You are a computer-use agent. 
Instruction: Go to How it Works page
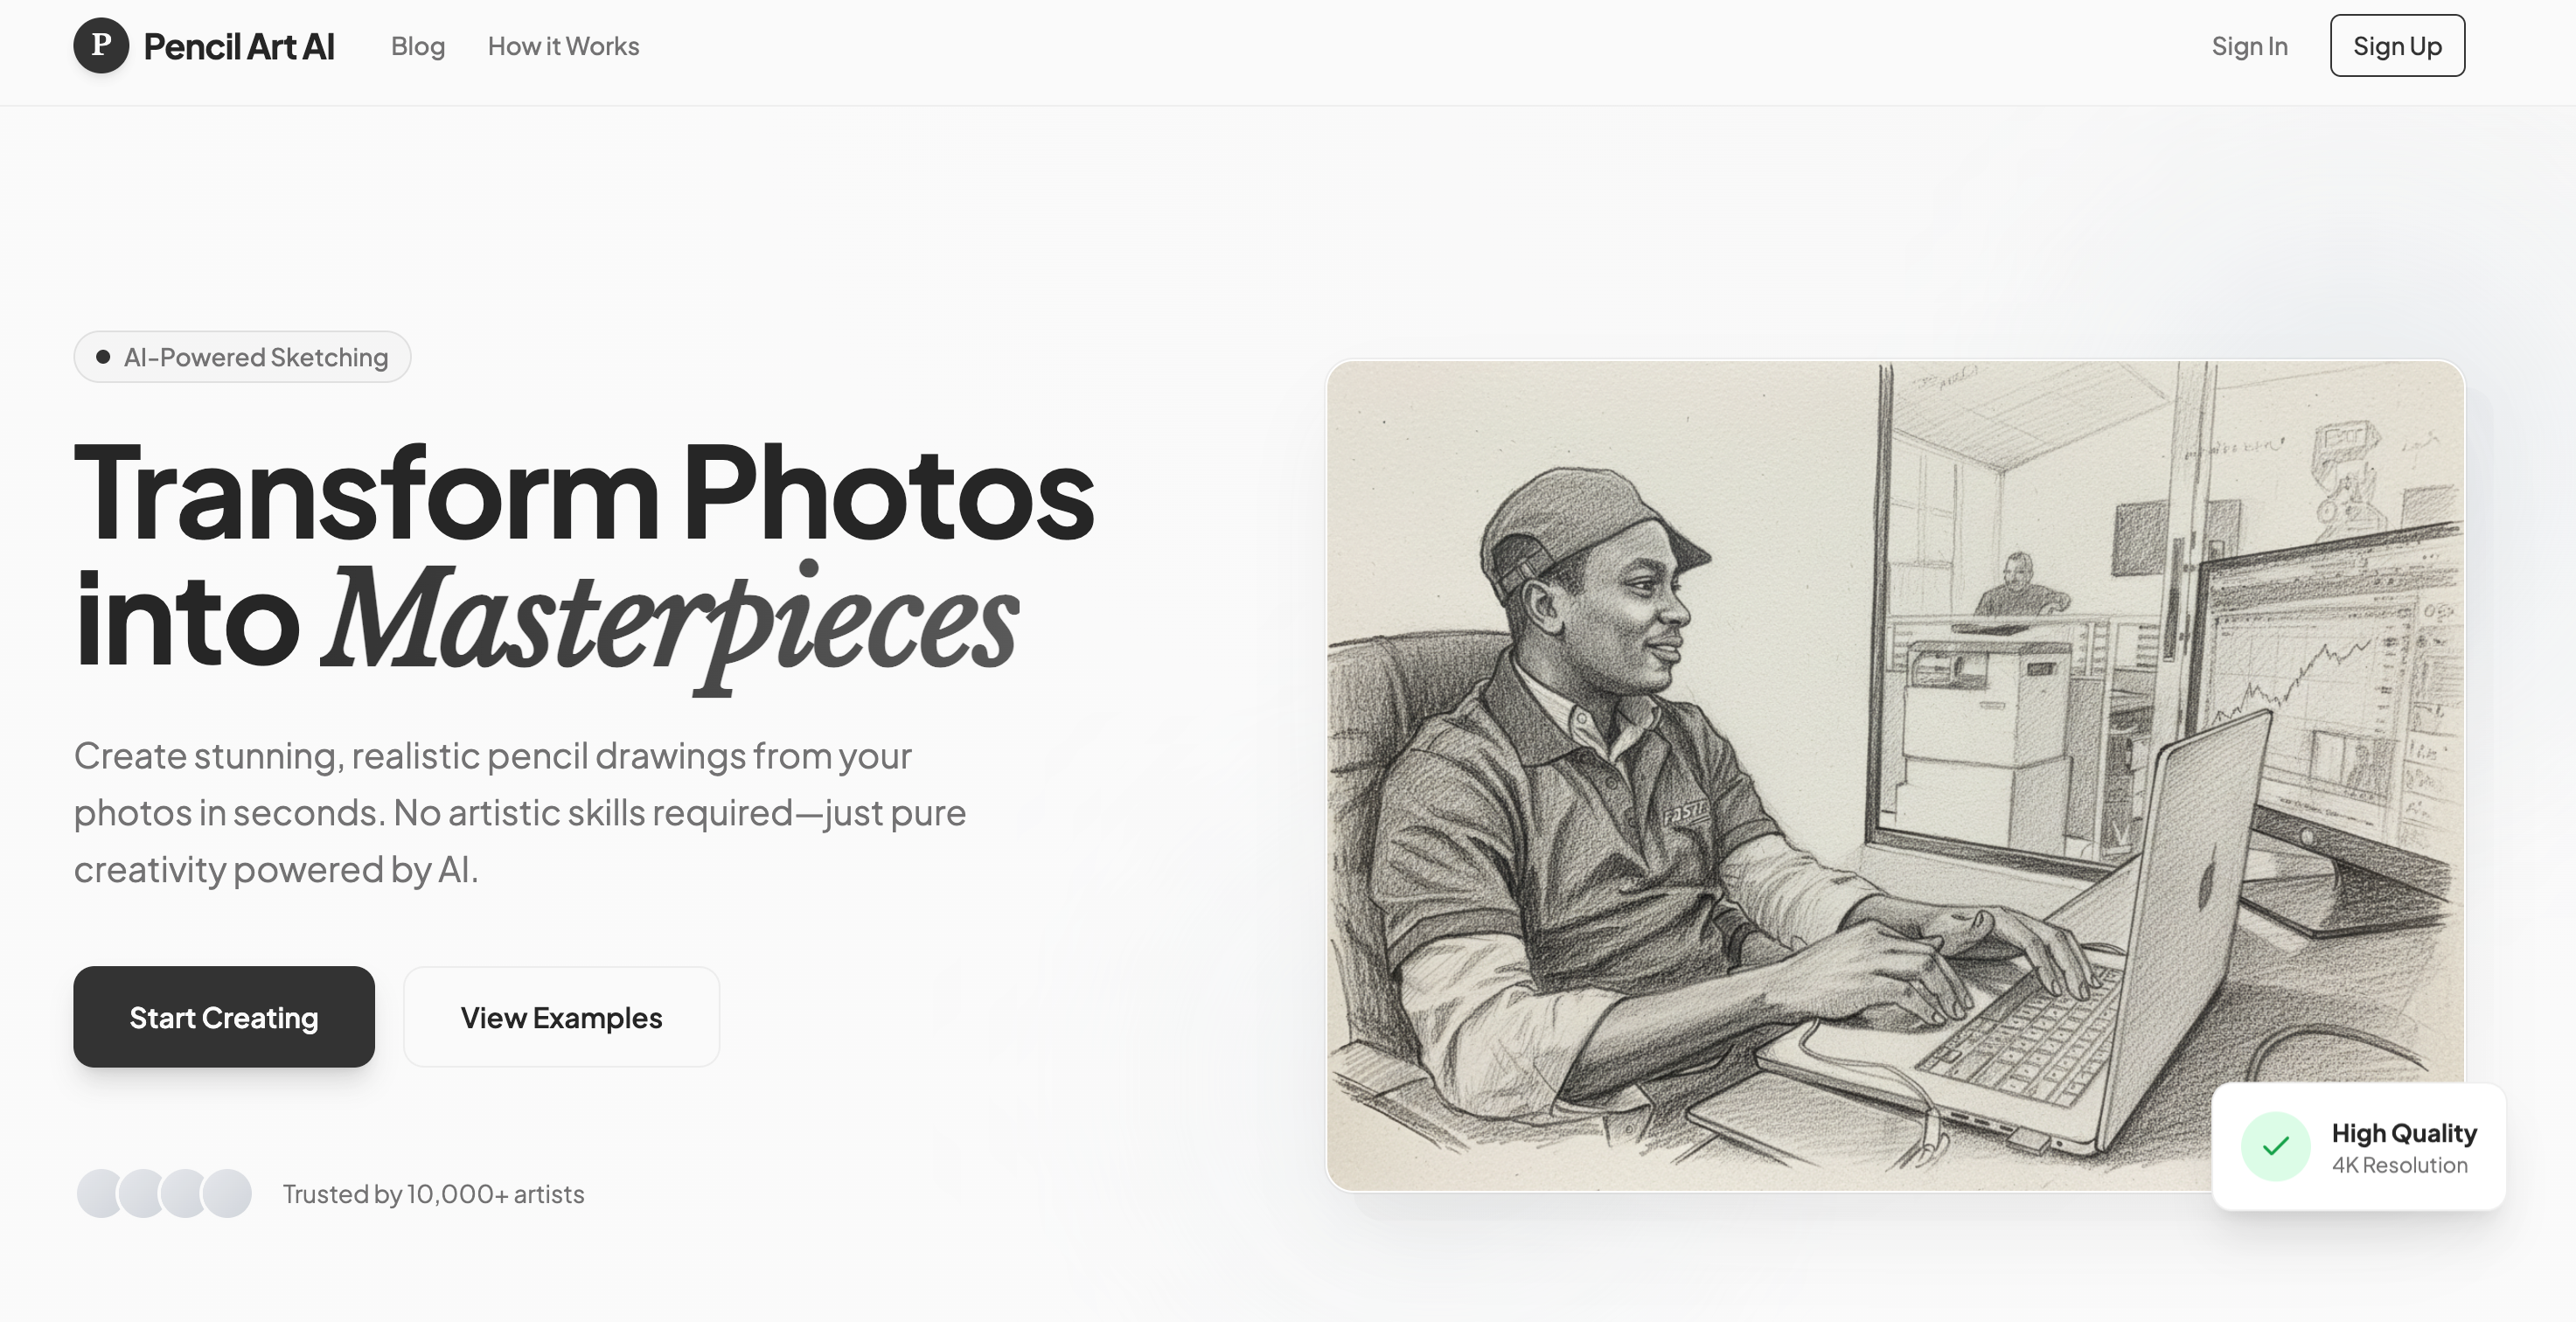click(x=563, y=46)
